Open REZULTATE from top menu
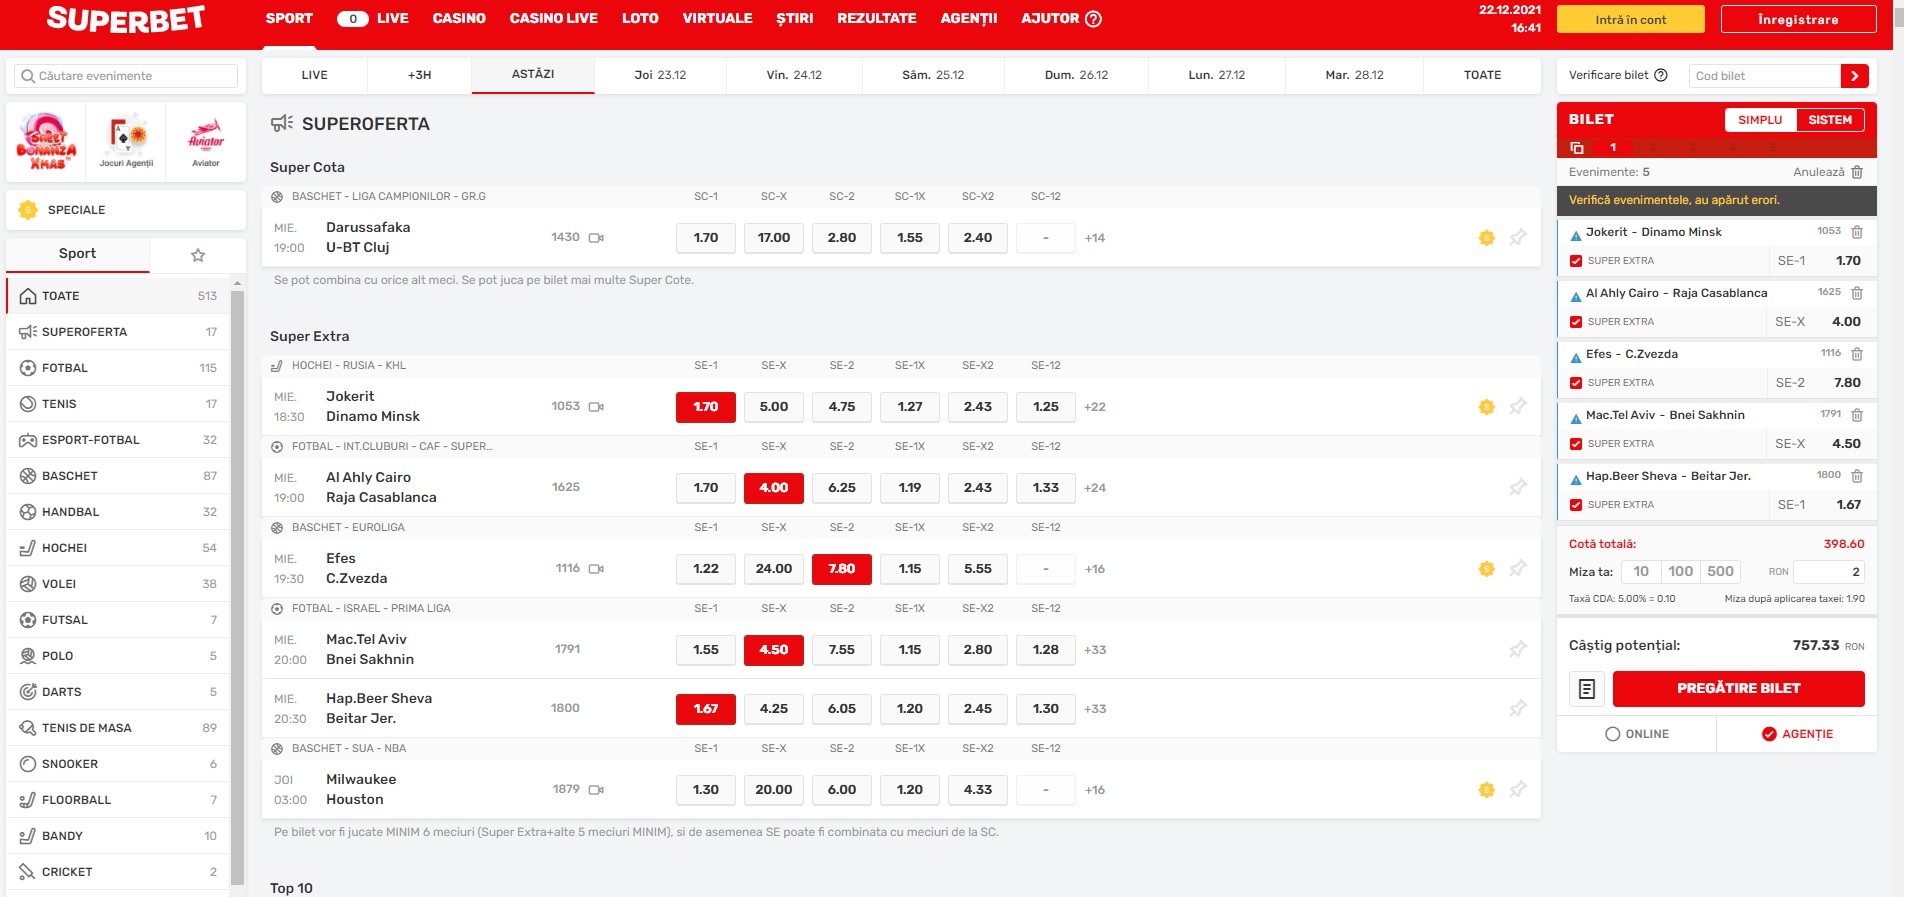This screenshot has width=1920, height=897. coord(877,18)
